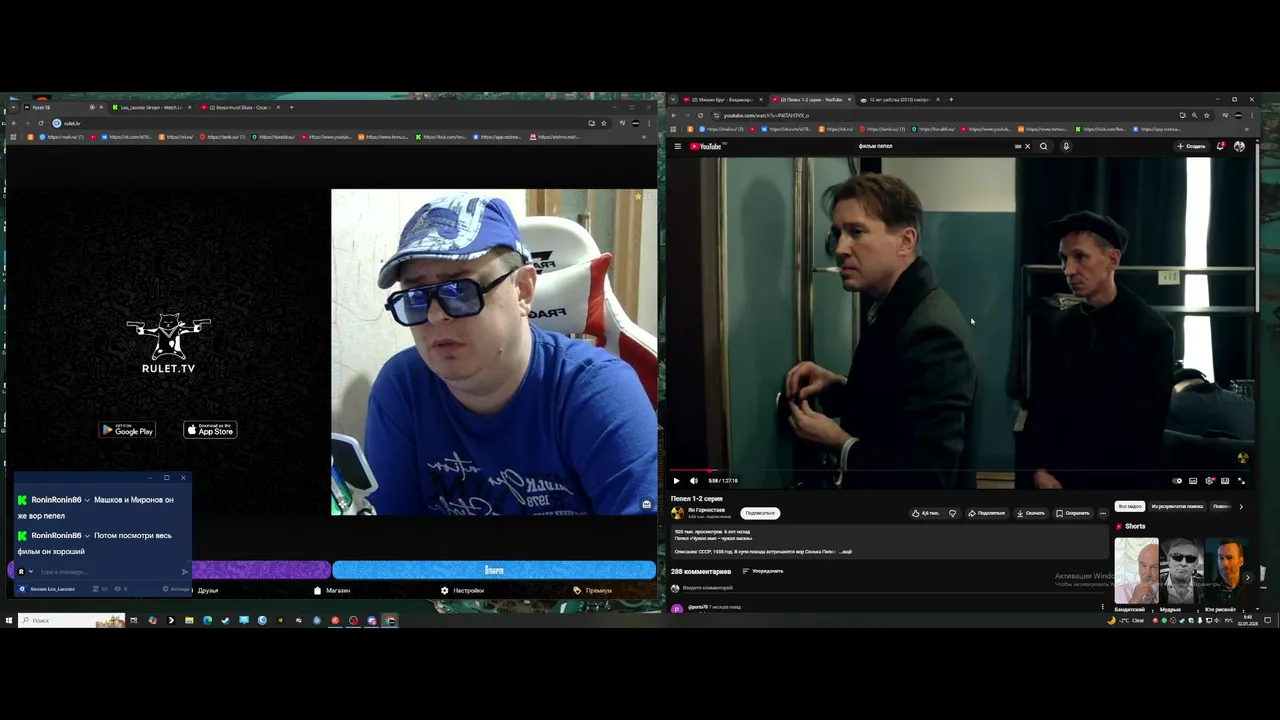1280x720 pixels.
Task: Mute the YouTube player volume
Action: coord(693,481)
